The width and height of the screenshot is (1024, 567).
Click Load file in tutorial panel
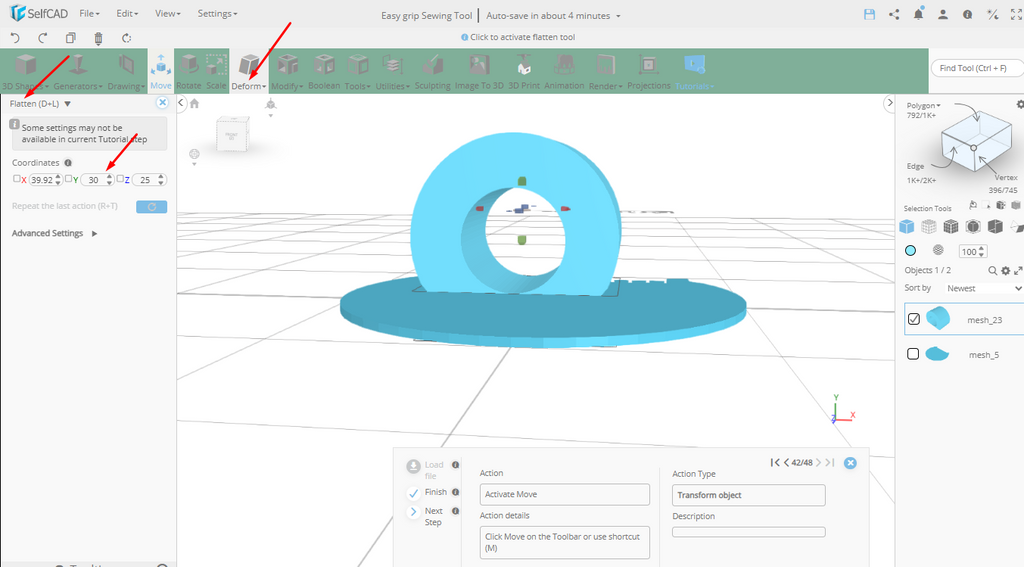coord(425,470)
